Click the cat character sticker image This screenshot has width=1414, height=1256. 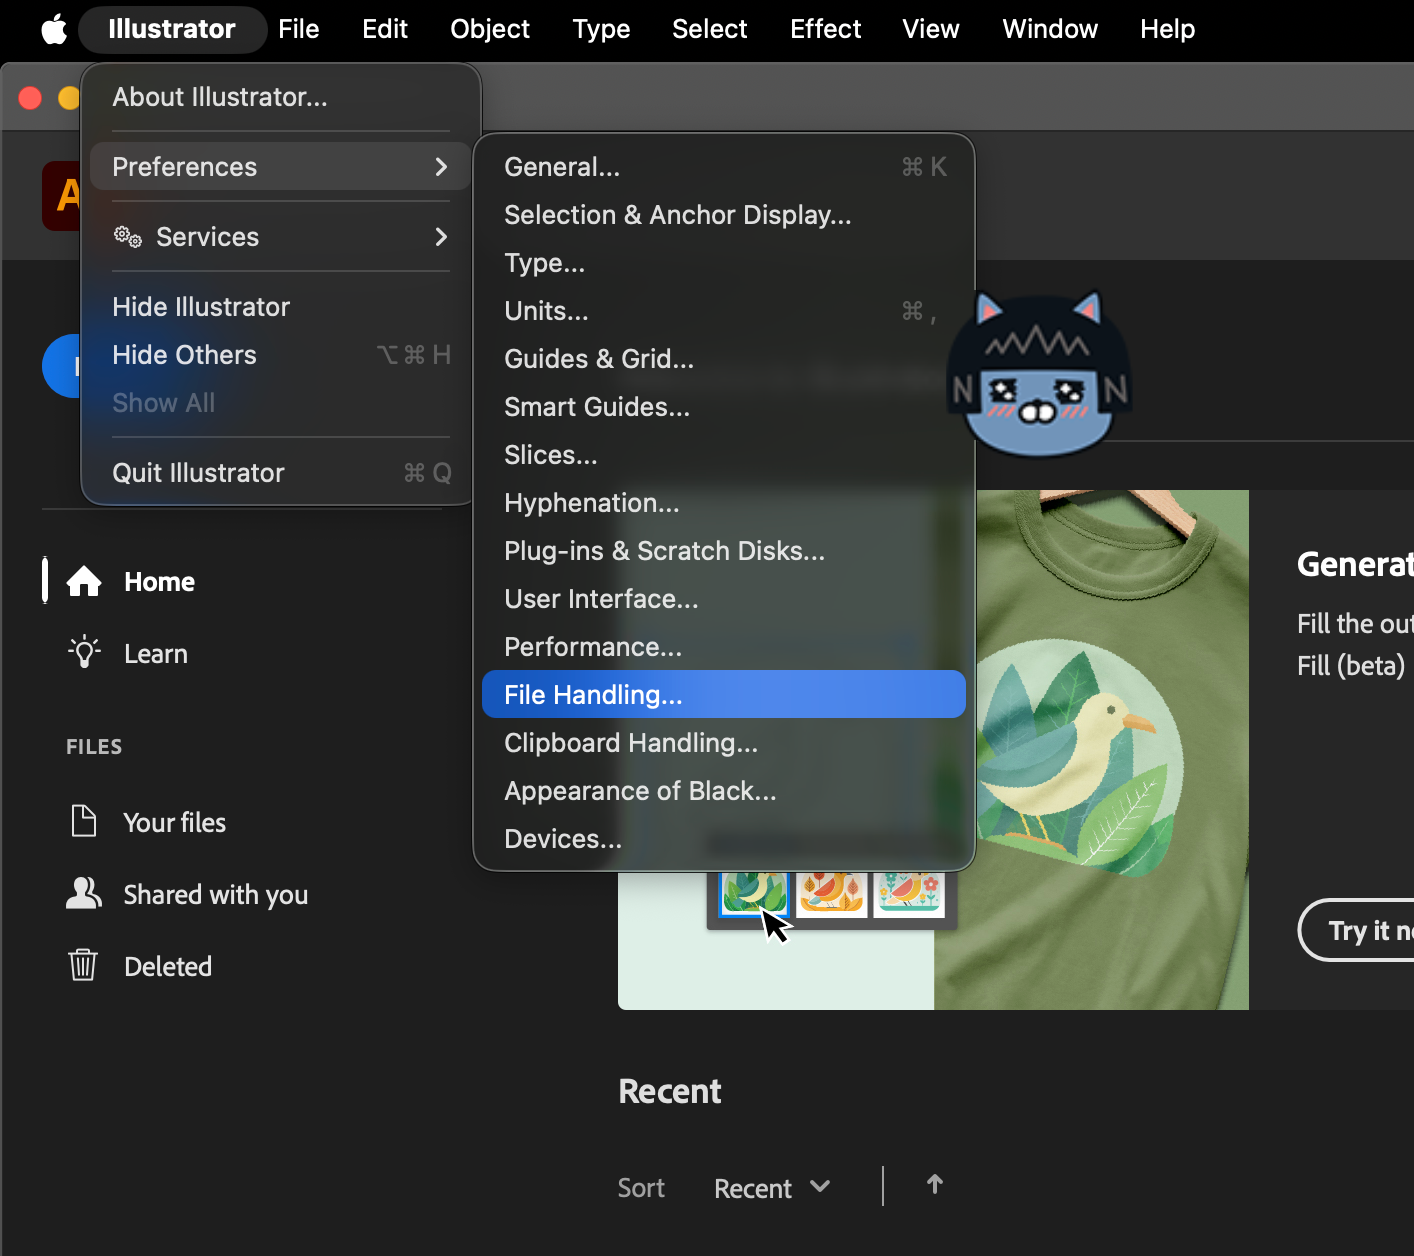coord(1040,374)
